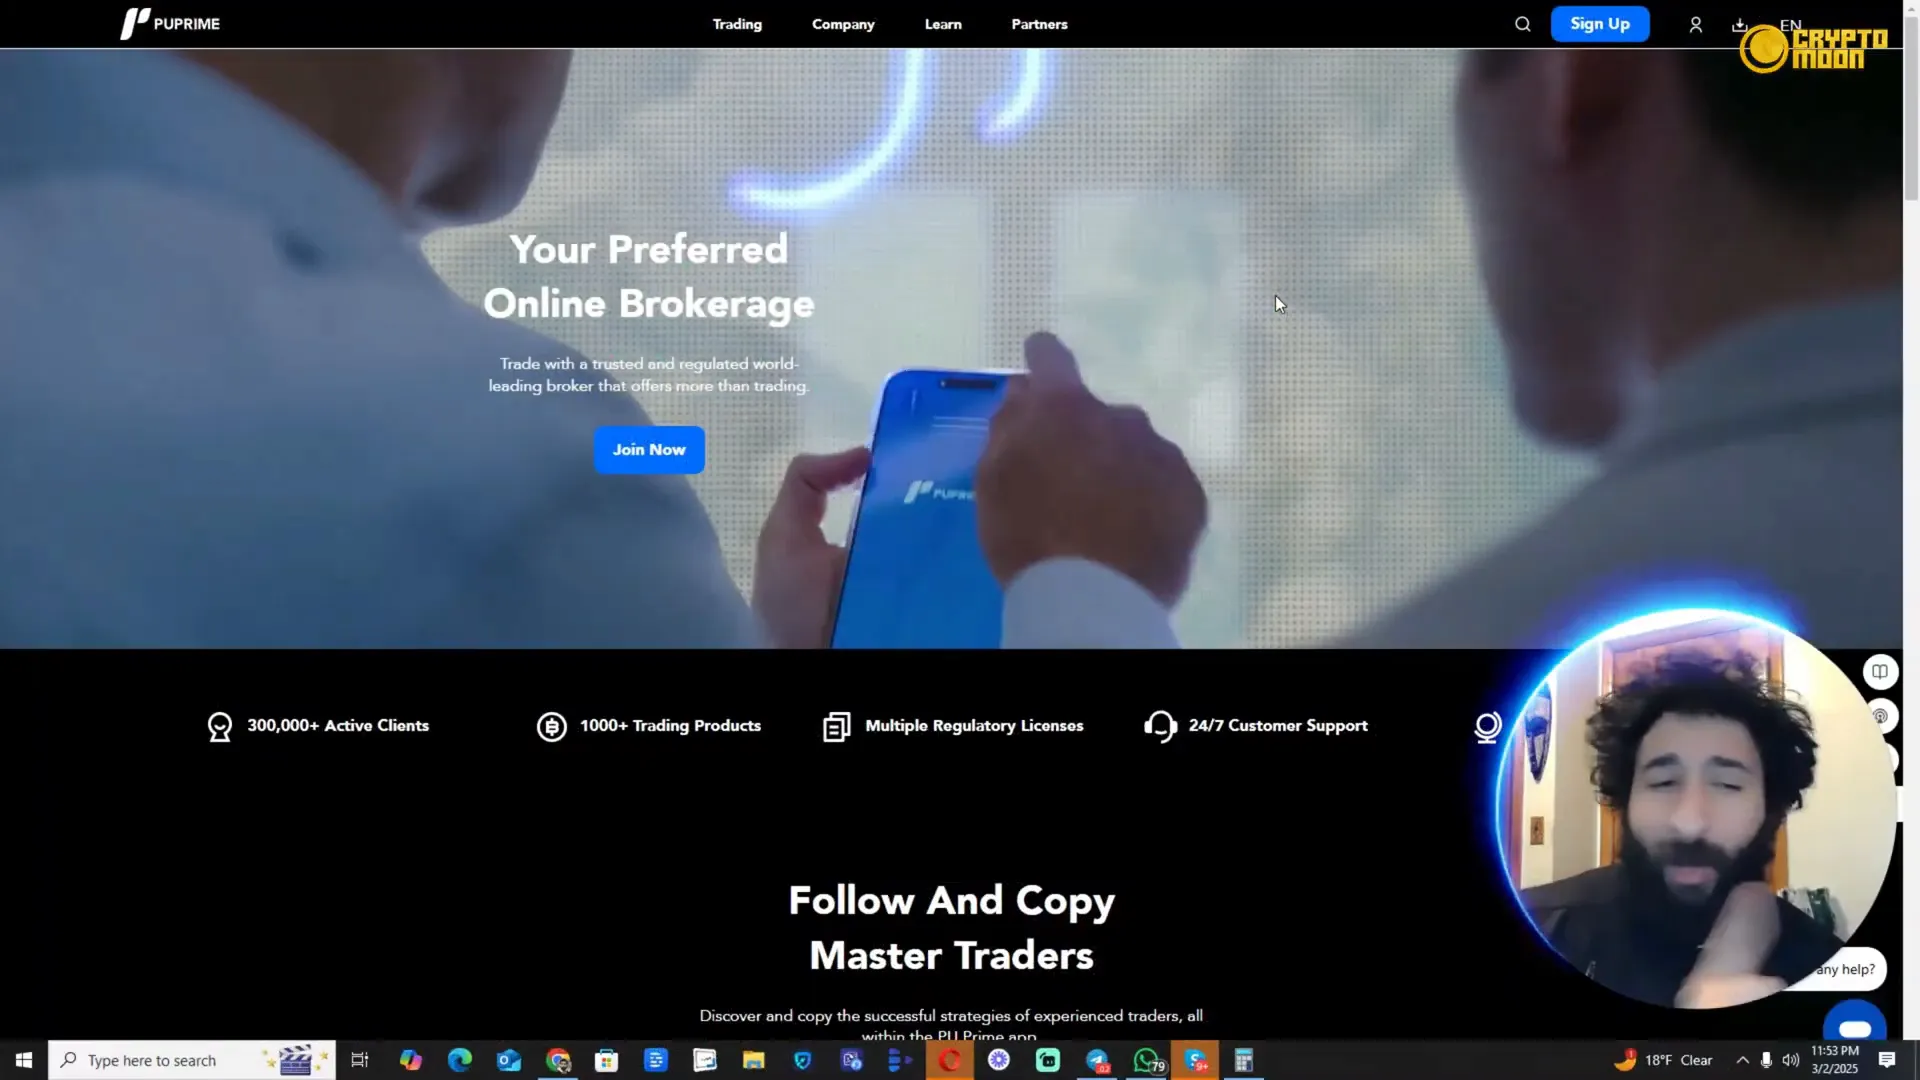Click the download/install icon
This screenshot has height=1080, width=1920.
click(x=1741, y=24)
